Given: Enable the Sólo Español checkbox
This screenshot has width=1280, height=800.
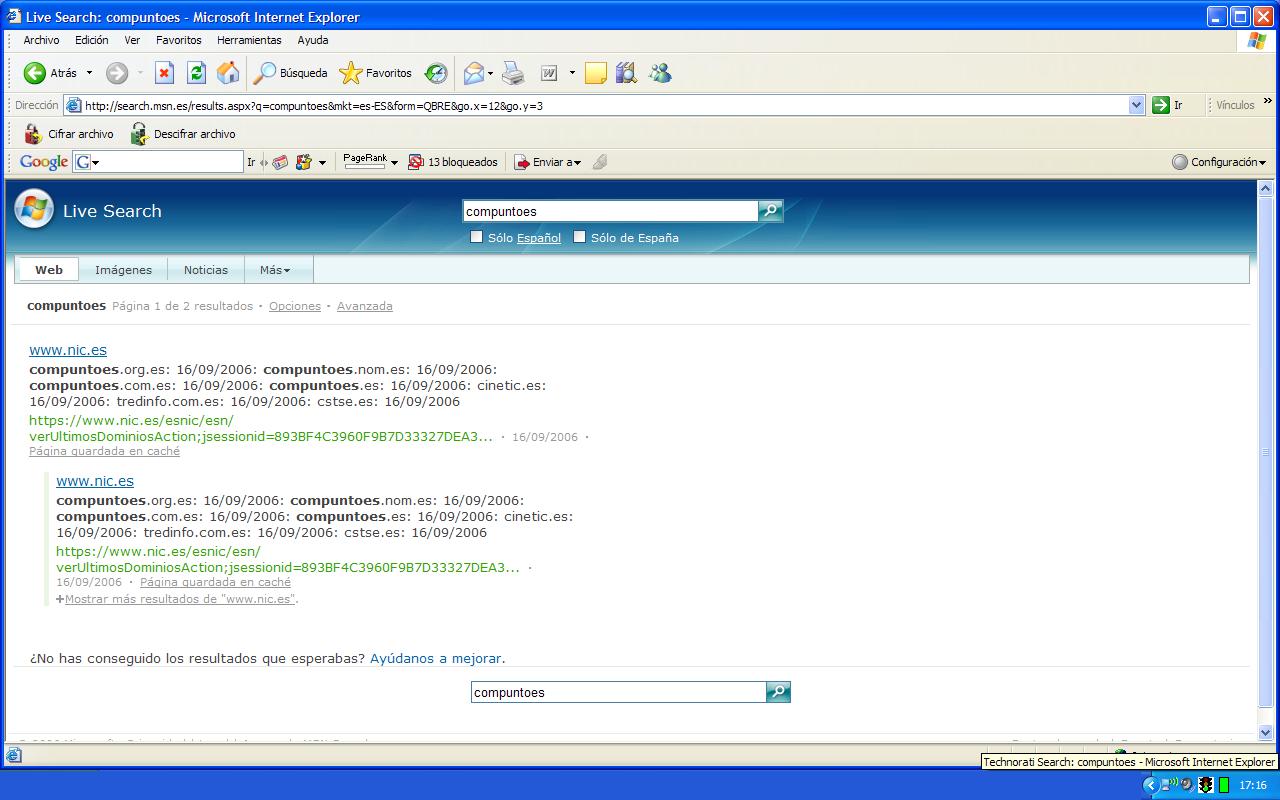Looking at the screenshot, I should tap(477, 237).
